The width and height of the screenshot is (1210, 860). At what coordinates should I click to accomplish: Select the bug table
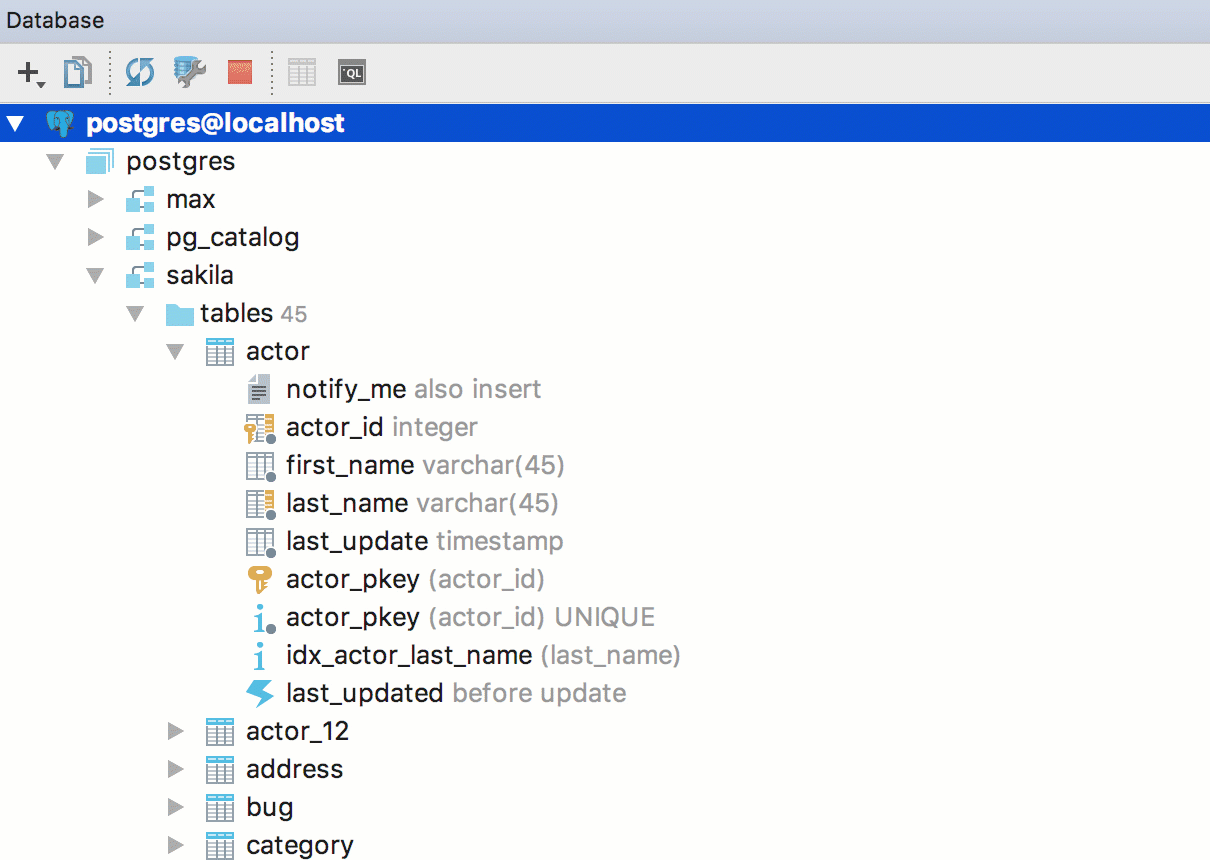click(x=268, y=807)
